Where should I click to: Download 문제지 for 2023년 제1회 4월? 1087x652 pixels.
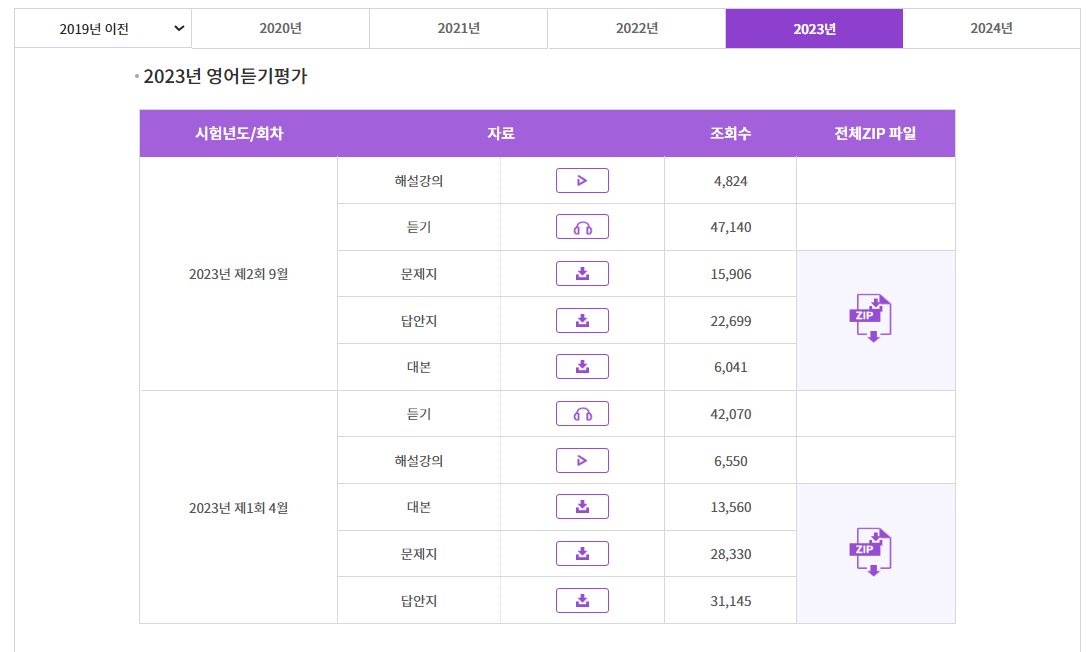tap(582, 554)
